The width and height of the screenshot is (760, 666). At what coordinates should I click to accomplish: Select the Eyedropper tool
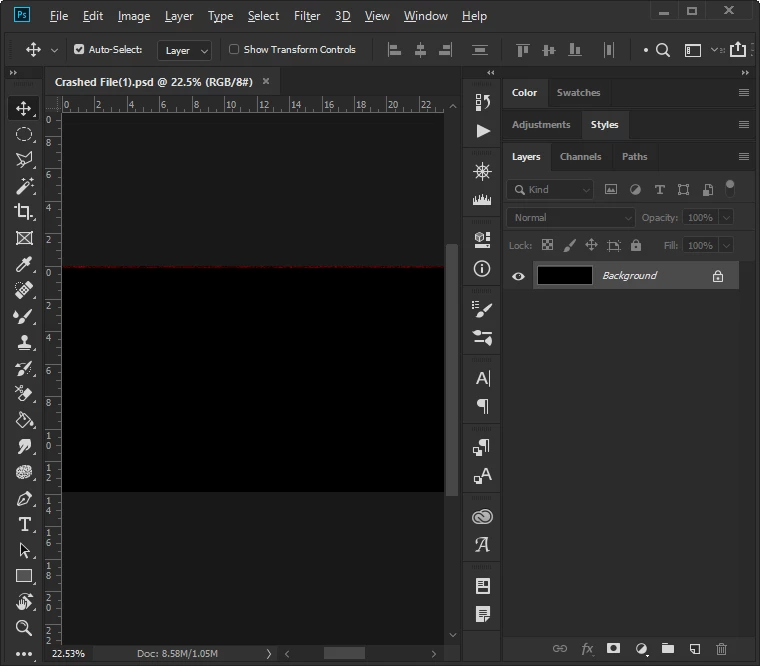23,264
